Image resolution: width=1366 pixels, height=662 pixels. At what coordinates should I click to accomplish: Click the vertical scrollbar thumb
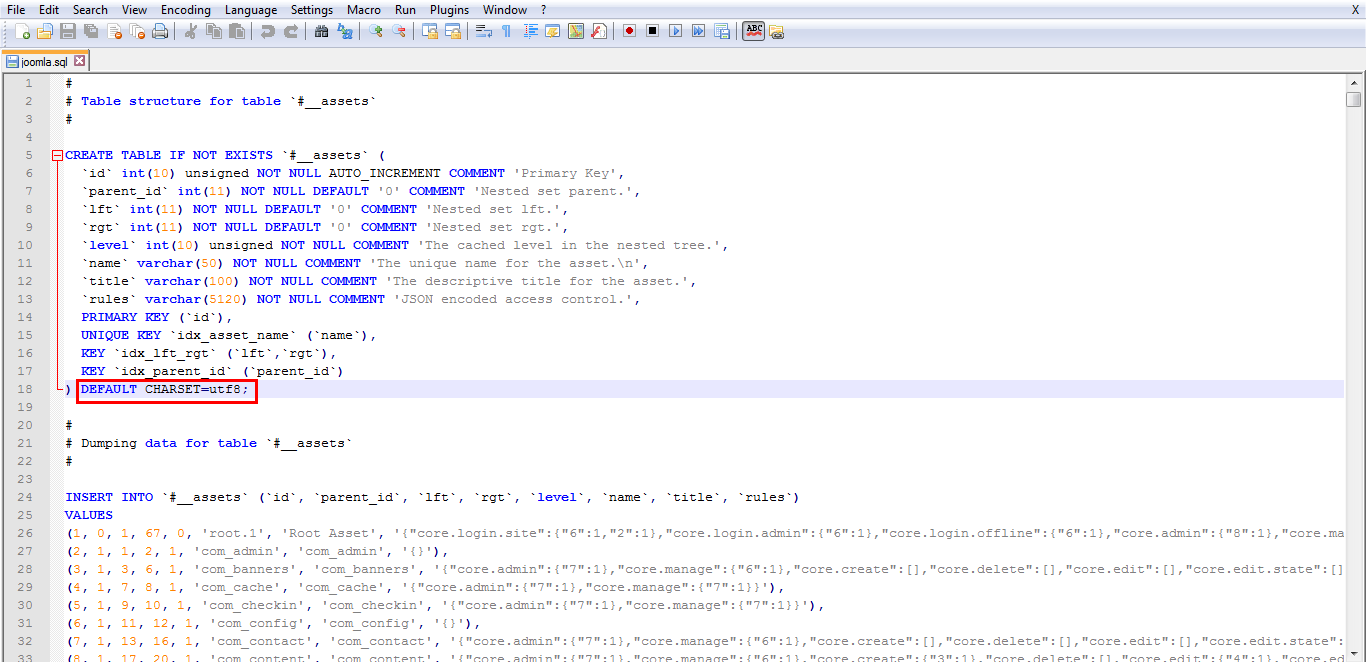1354,100
